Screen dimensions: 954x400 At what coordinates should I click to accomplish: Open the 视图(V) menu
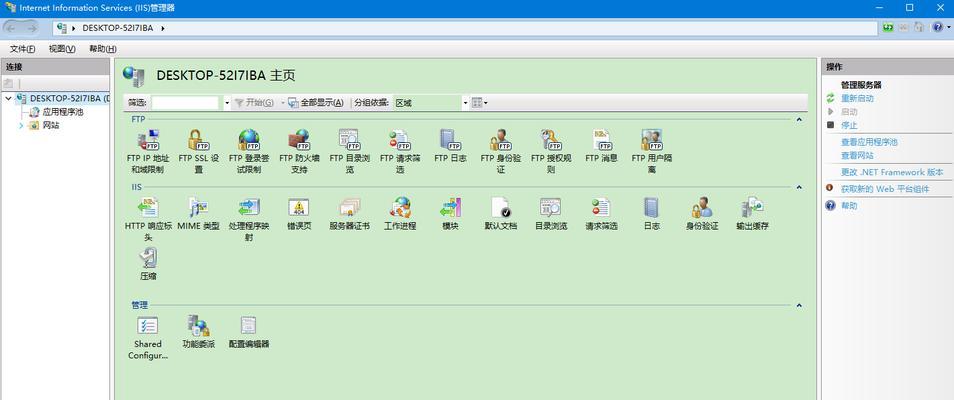62,49
